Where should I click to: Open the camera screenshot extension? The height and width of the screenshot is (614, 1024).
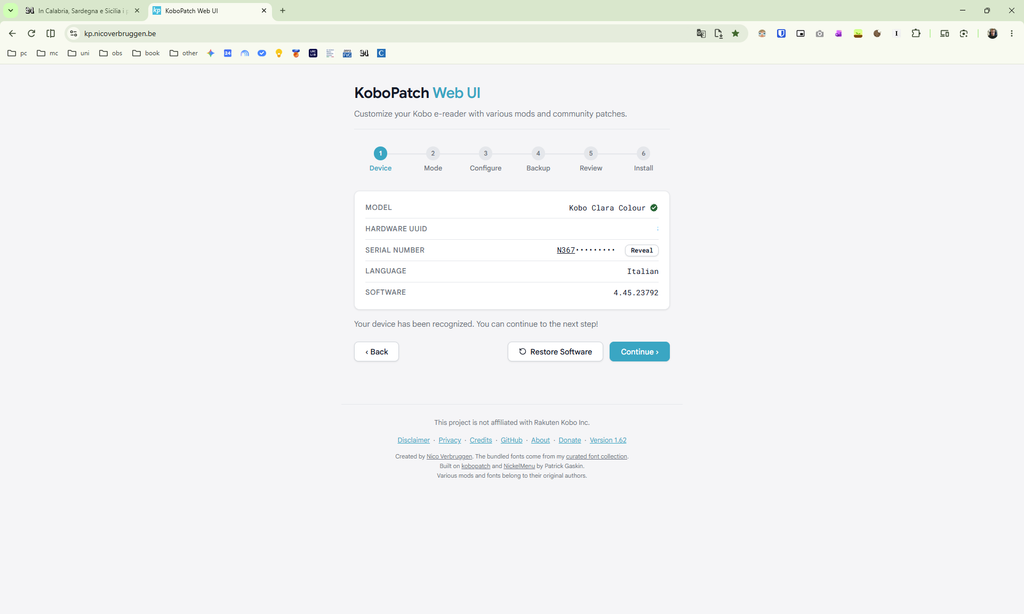(820, 33)
